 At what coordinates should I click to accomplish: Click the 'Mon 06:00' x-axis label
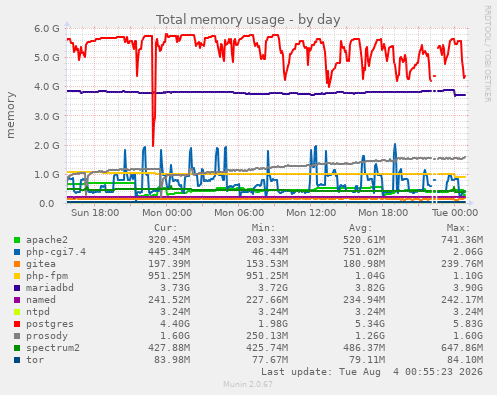coord(239,213)
